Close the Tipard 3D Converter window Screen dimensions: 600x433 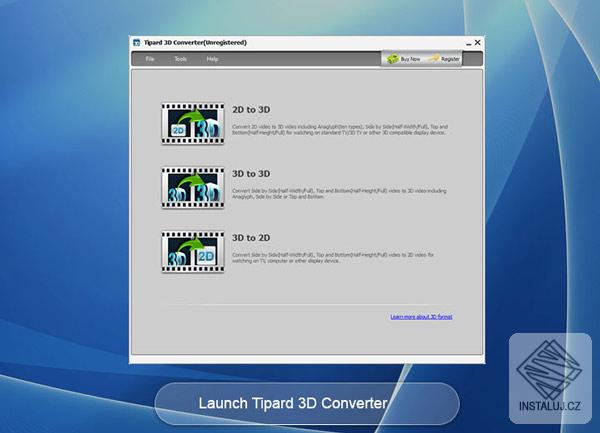click(478, 42)
